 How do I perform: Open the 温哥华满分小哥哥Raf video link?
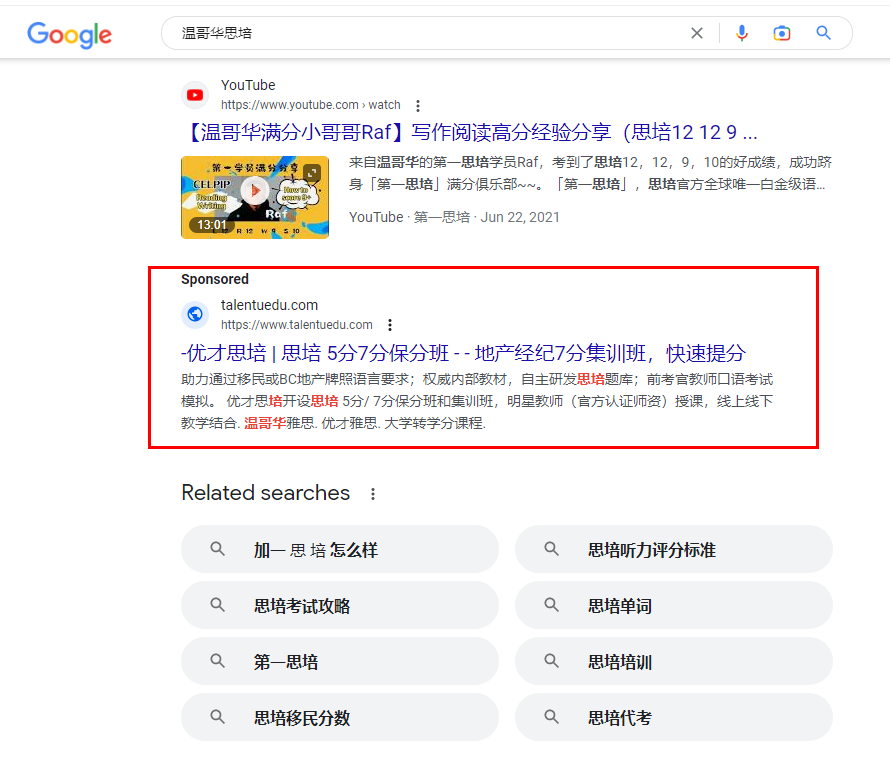coord(471,133)
